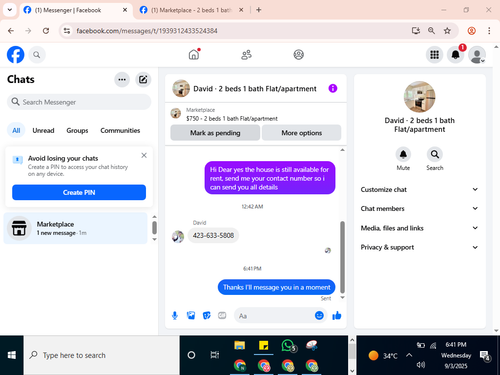Open Chrome profile icon
Screen dimensions: 500x375
(471, 31)
